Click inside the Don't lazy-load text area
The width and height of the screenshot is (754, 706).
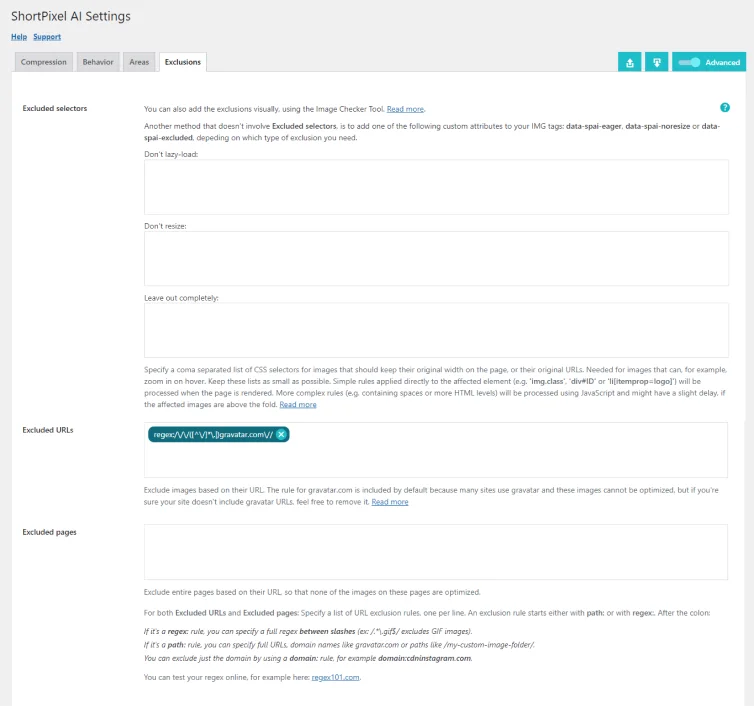436,187
